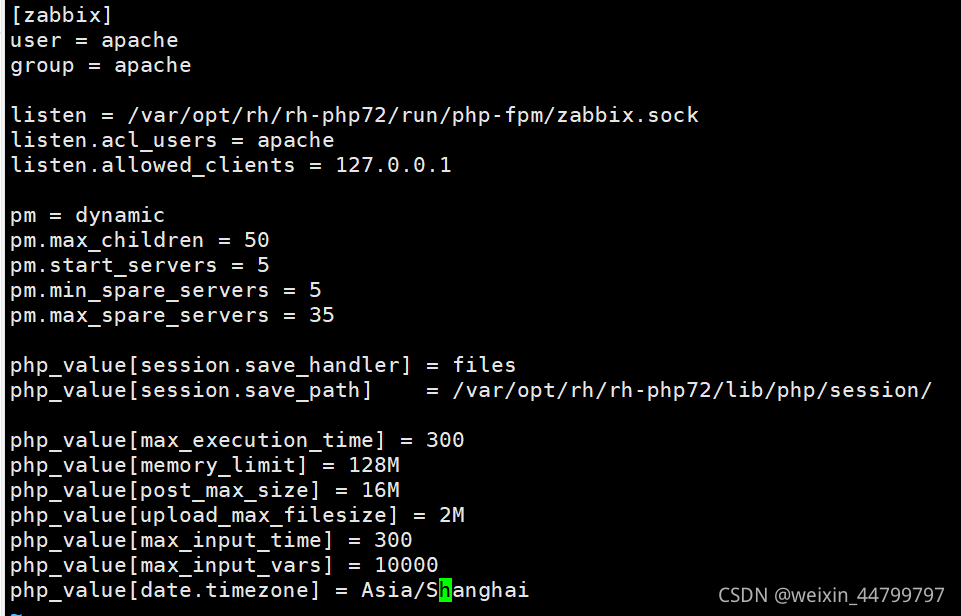Click the upload_max_filesize 2M value
The image size is (961, 616).
pos(452,515)
